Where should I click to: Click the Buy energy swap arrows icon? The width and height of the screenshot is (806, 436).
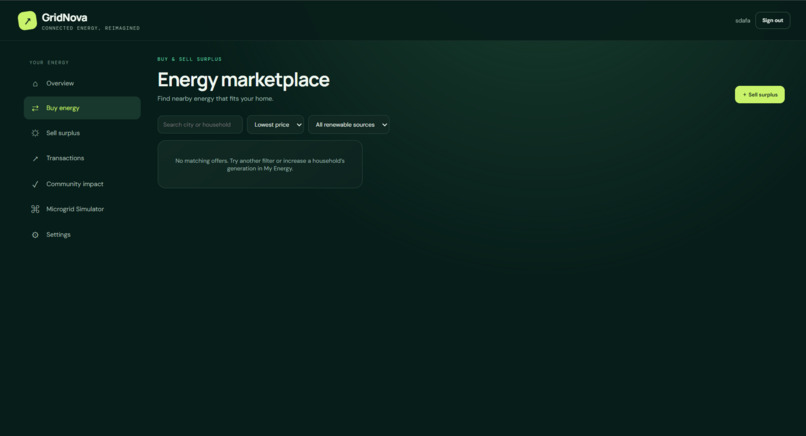[x=35, y=108]
